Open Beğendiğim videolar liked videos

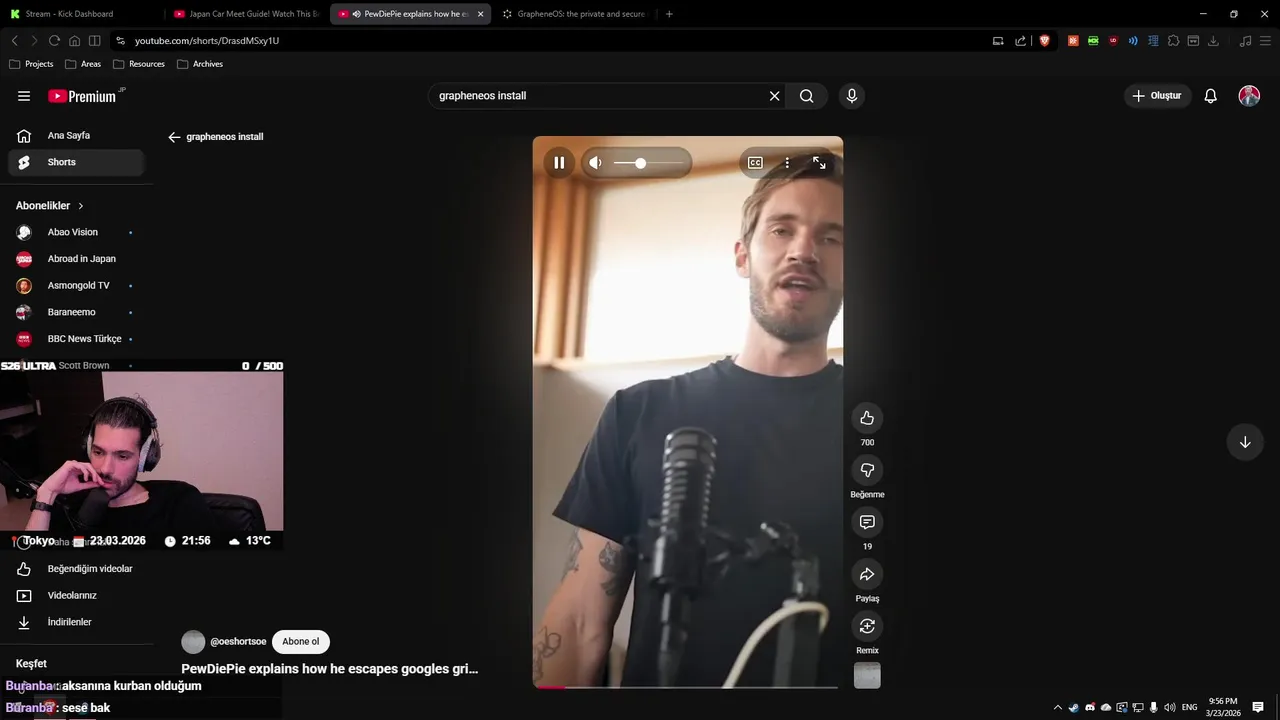(x=76, y=569)
